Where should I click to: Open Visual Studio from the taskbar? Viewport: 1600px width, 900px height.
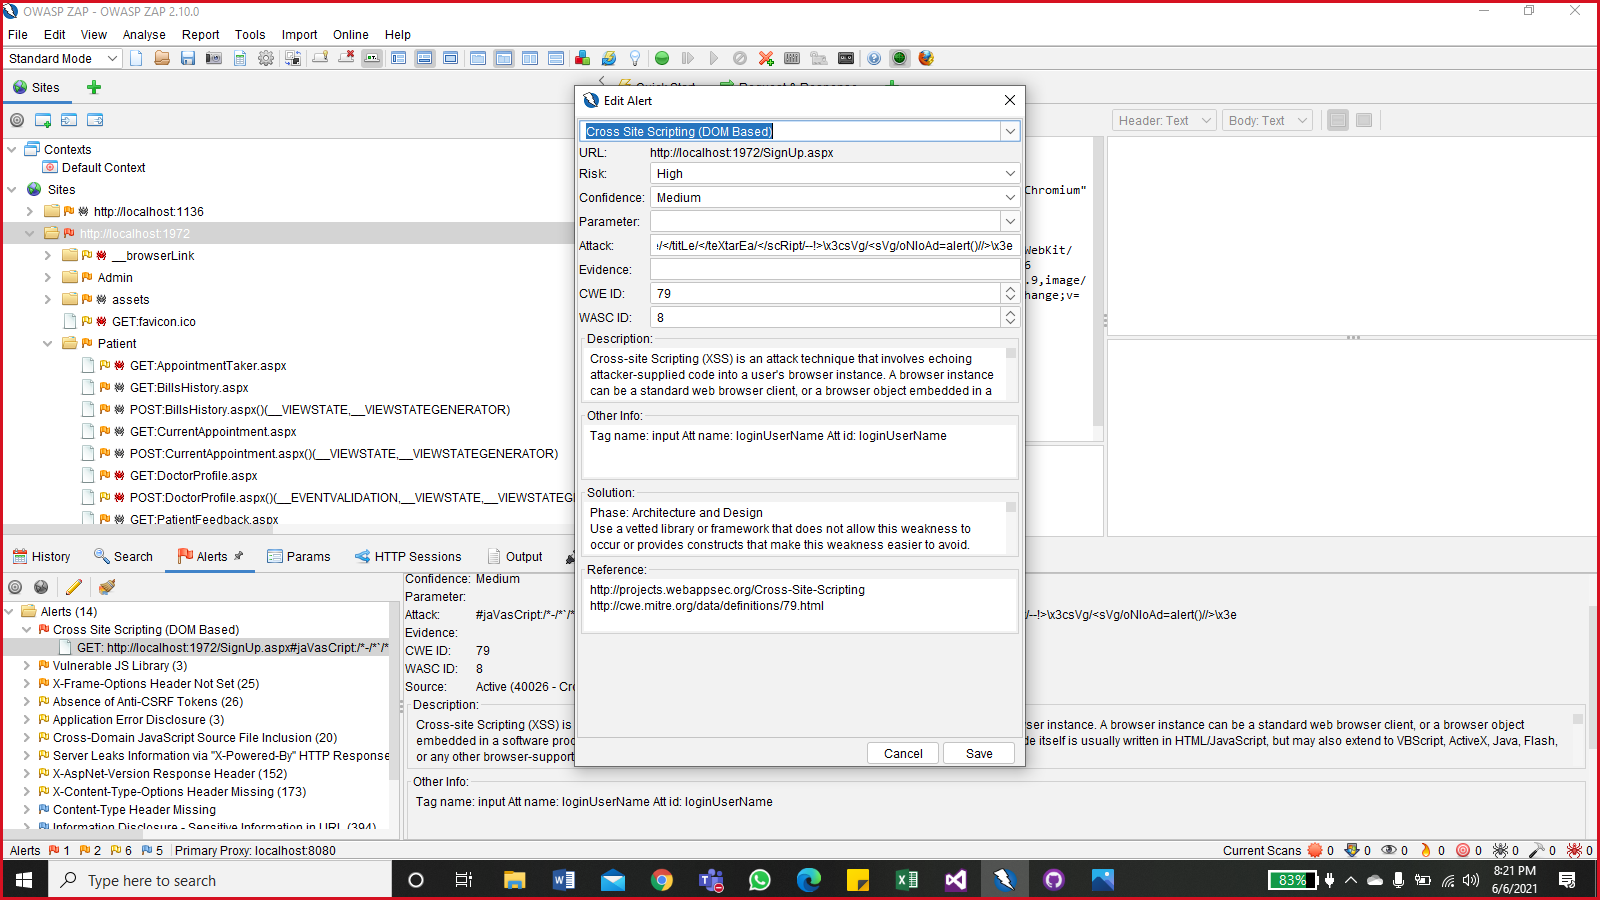coord(956,880)
